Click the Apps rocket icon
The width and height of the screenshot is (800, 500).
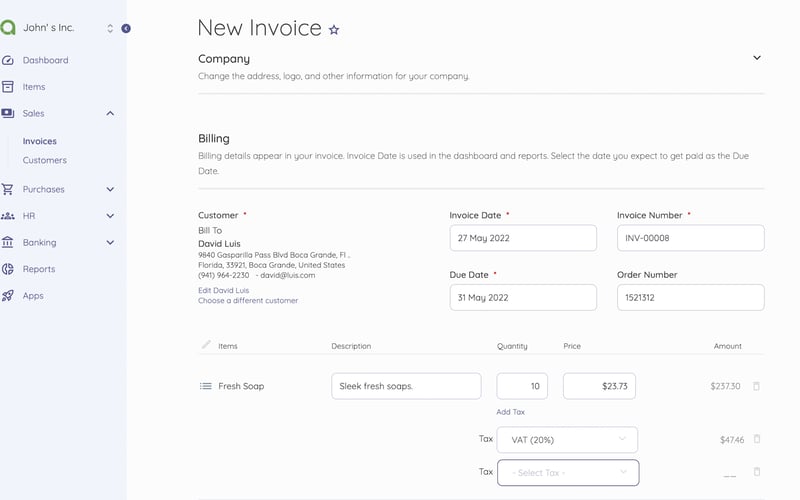pyautogui.click(x=8, y=295)
